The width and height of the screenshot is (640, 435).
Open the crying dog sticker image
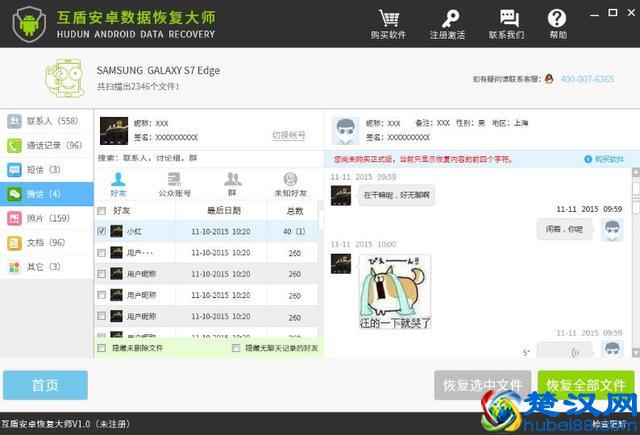[395, 292]
